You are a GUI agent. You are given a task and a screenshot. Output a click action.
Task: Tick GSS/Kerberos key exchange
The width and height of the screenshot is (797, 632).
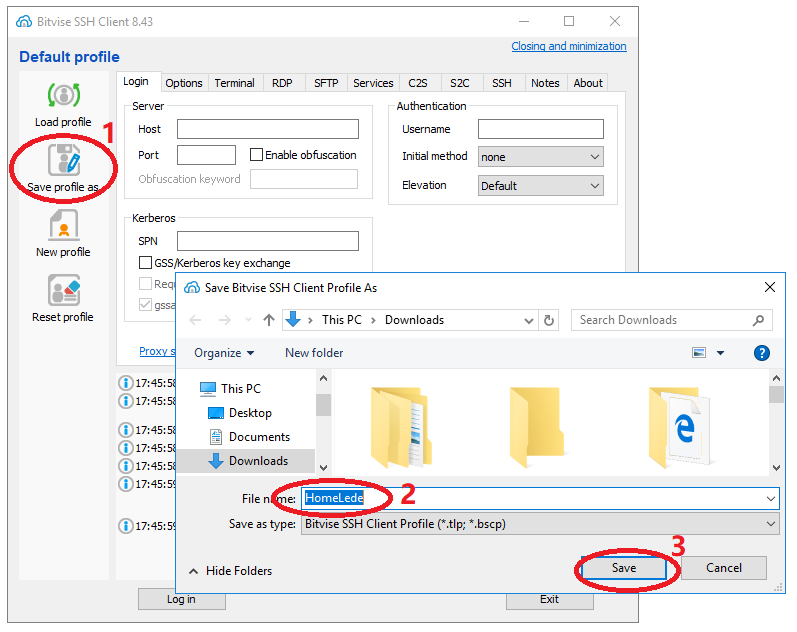coord(145,262)
